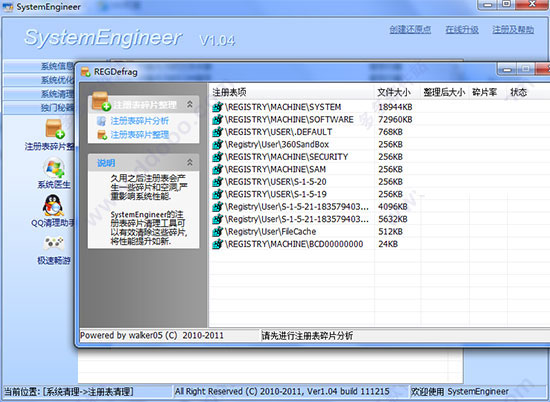Select the \REGISTRY\MACHINE\SYSTEM entry text
Image resolution: width=550 pixels, height=402 pixels.
[283, 107]
